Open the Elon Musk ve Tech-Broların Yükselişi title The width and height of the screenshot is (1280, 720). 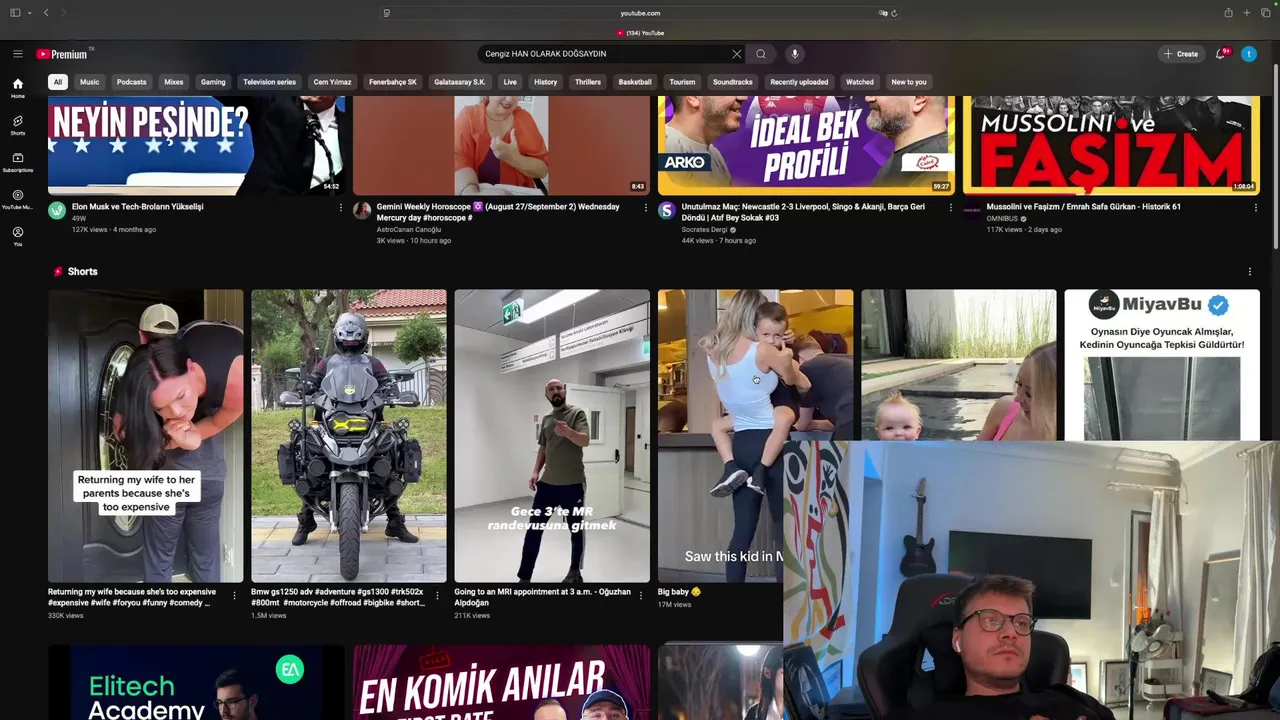tap(137, 207)
